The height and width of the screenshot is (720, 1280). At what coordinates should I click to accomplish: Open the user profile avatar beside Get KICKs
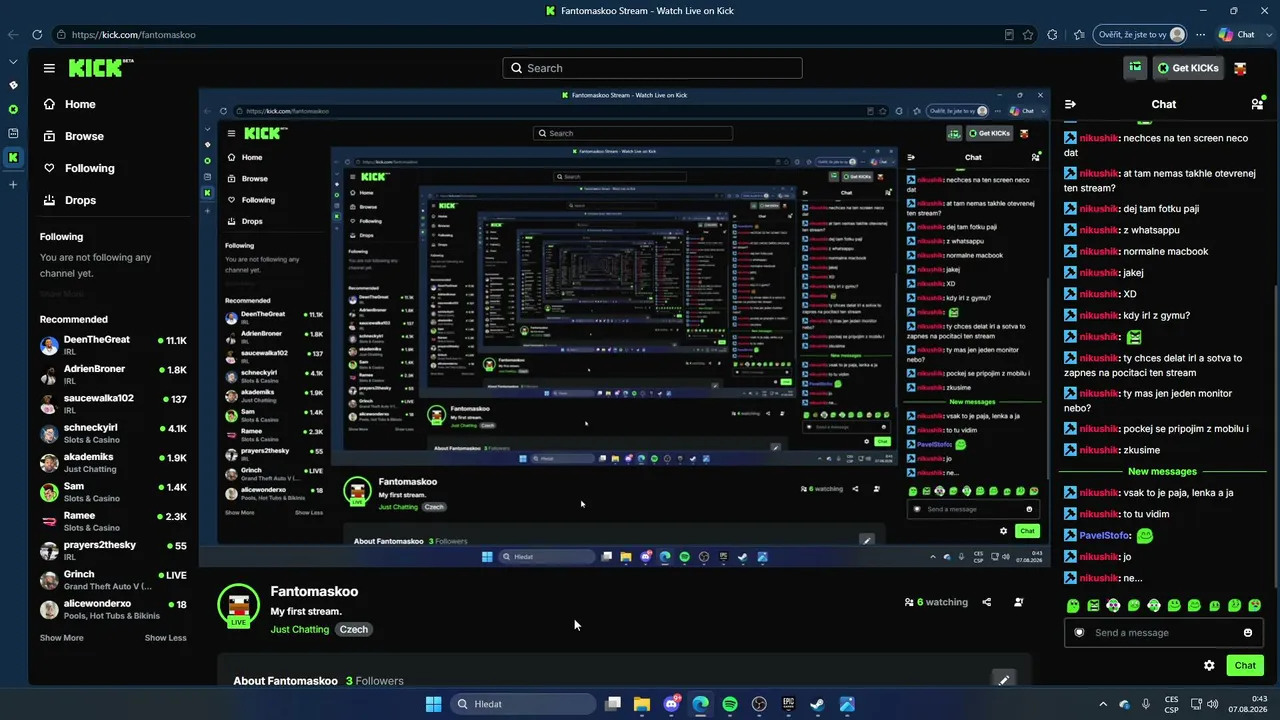(x=1240, y=68)
